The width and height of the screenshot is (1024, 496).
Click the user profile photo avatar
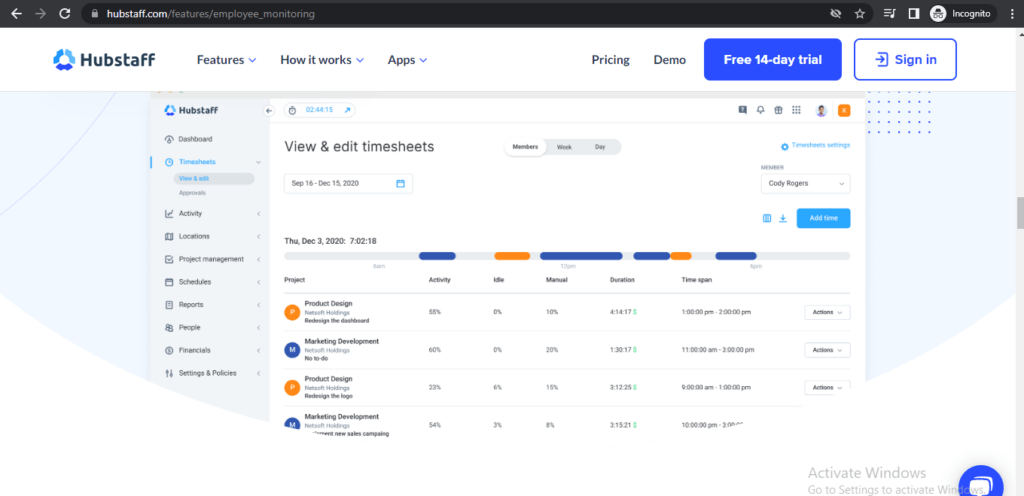pyautogui.click(x=822, y=110)
